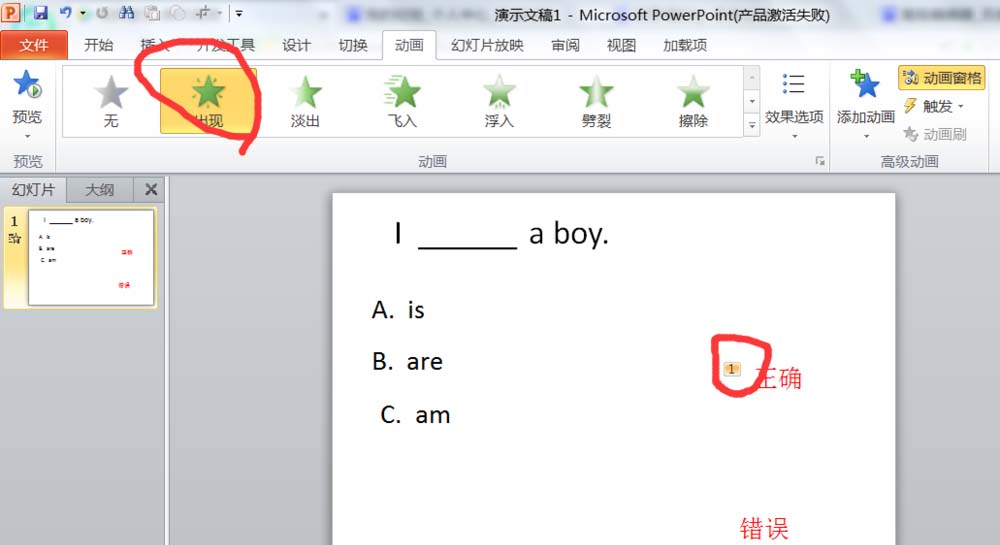1000x545 pixels.
Task: Open the undo history dropdown arrow
Action: 83,13
